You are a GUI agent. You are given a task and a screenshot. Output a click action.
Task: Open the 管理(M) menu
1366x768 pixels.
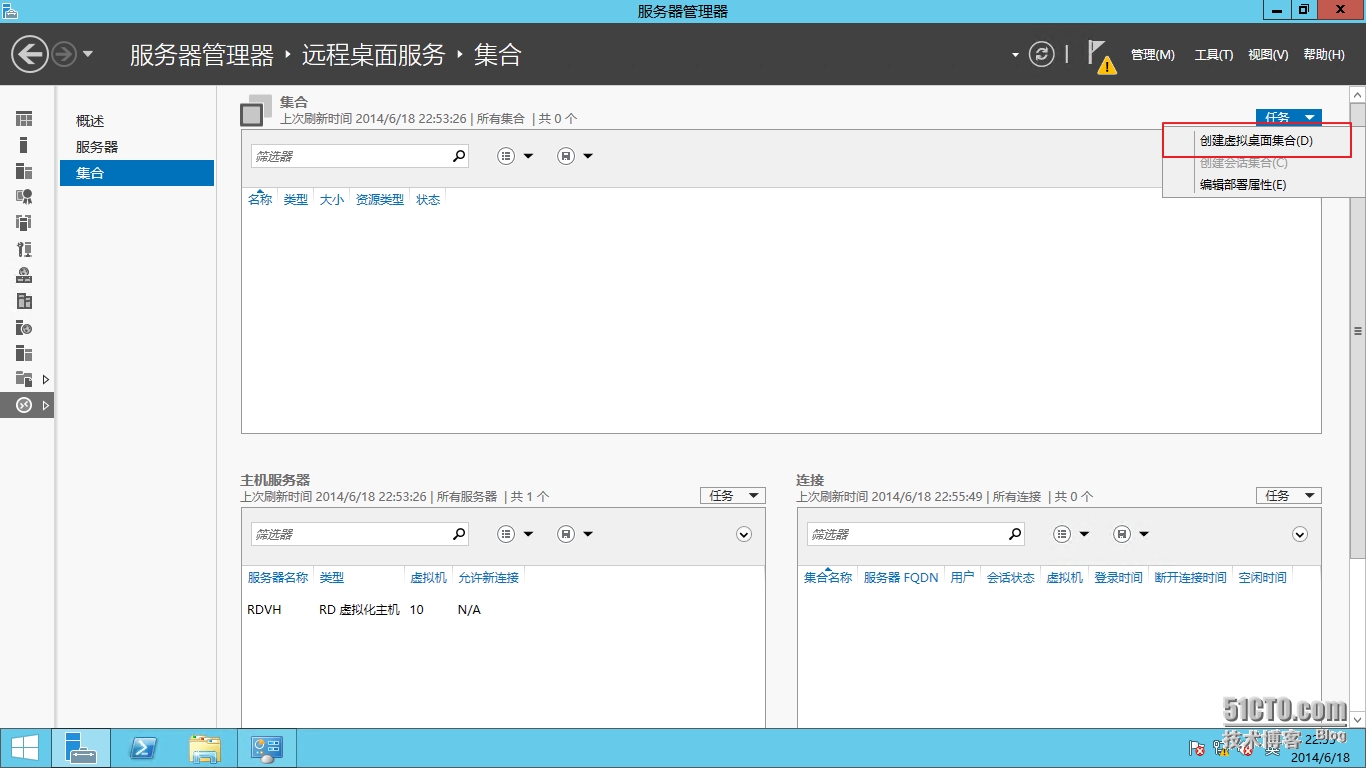(x=1153, y=55)
